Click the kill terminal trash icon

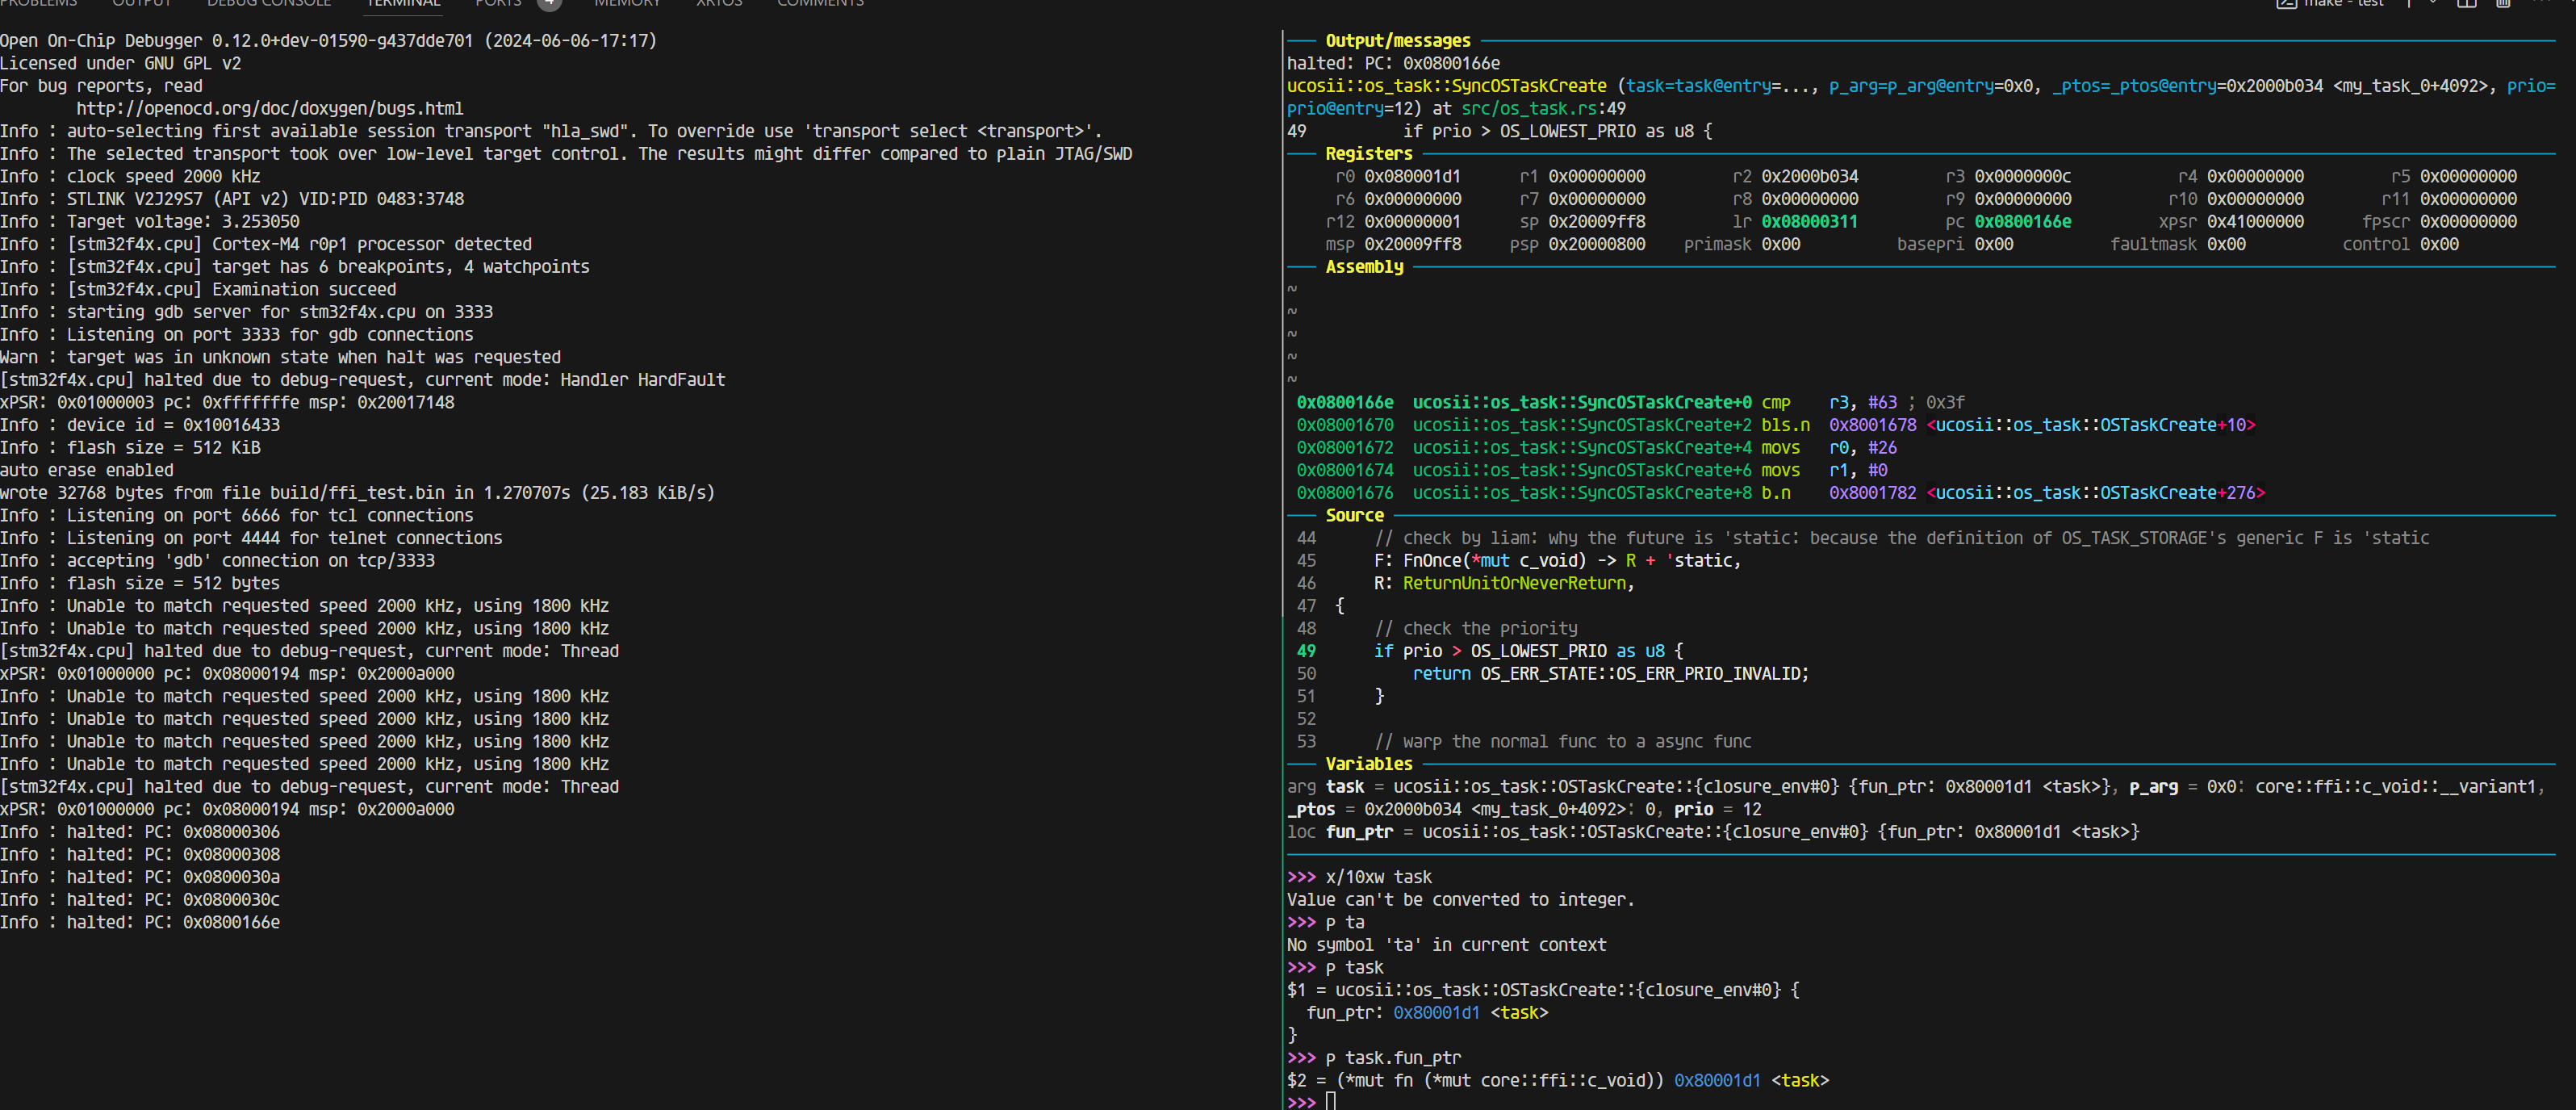pyautogui.click(x=2503, y=4)
